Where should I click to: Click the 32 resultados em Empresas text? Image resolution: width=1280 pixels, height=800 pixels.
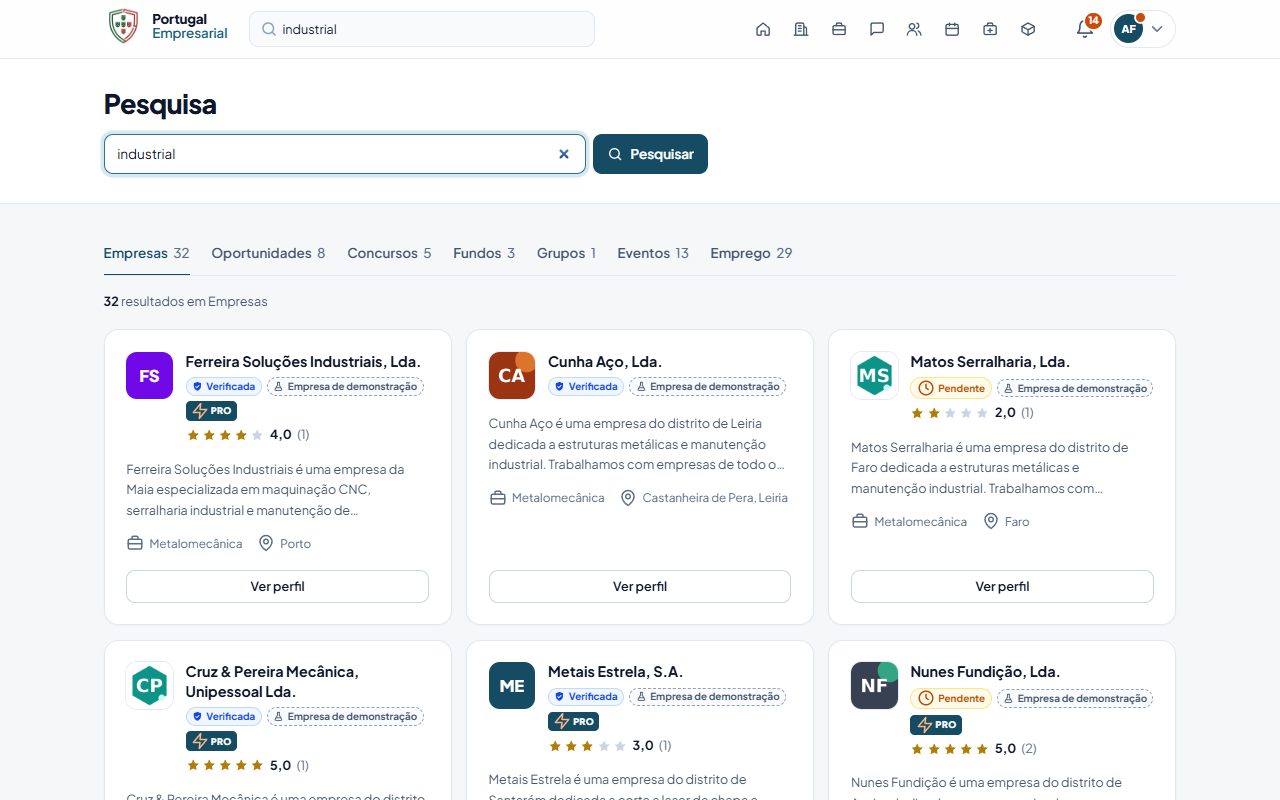pos(186,301)
